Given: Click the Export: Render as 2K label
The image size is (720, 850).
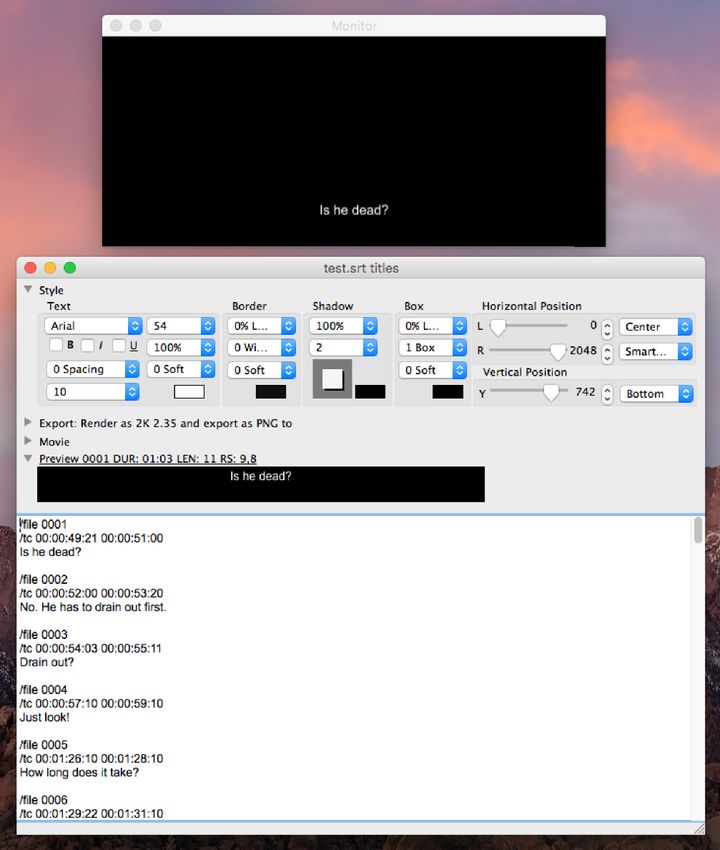Looking at the screenshot, I should [x=165, y=423].
